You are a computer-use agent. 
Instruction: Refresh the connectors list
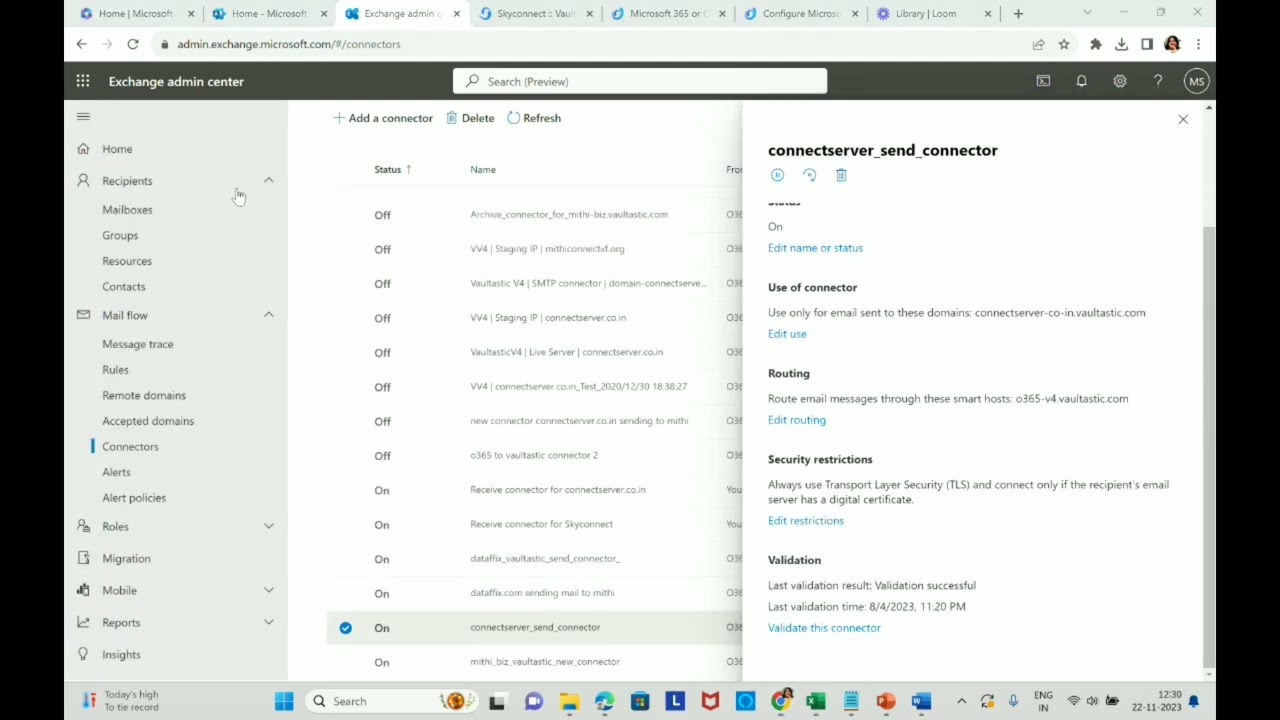(x=534, y=118)
